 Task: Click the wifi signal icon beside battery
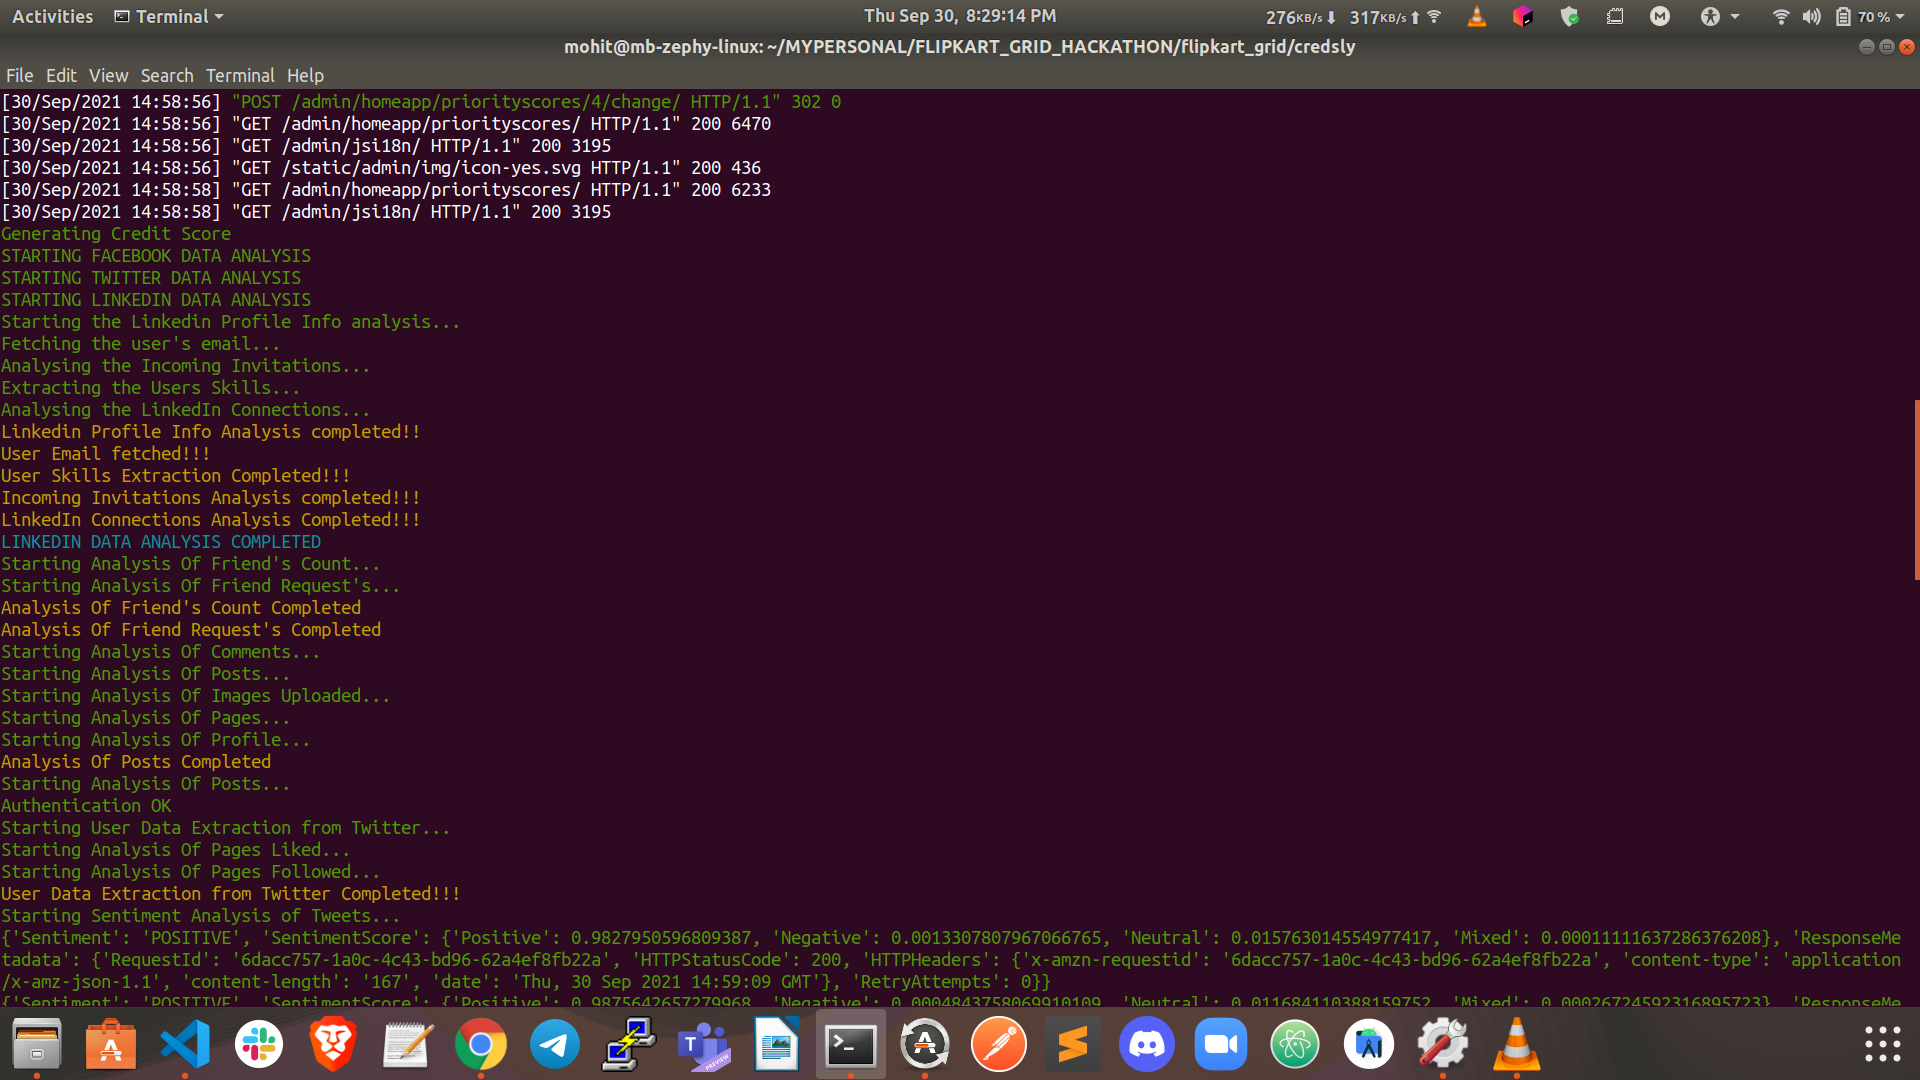coord(1780,16)
